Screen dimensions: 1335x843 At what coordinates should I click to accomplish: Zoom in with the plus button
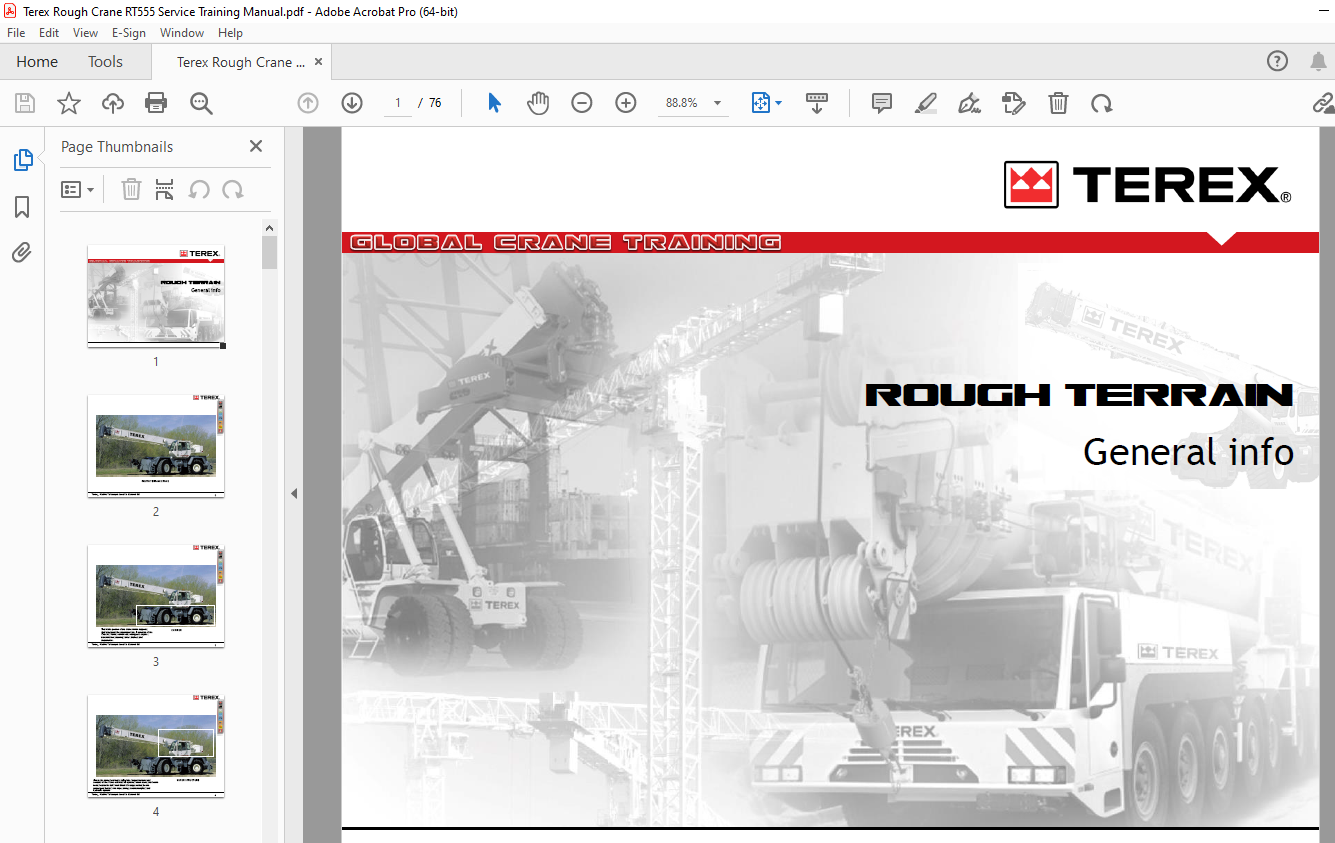tap(626, 103)
